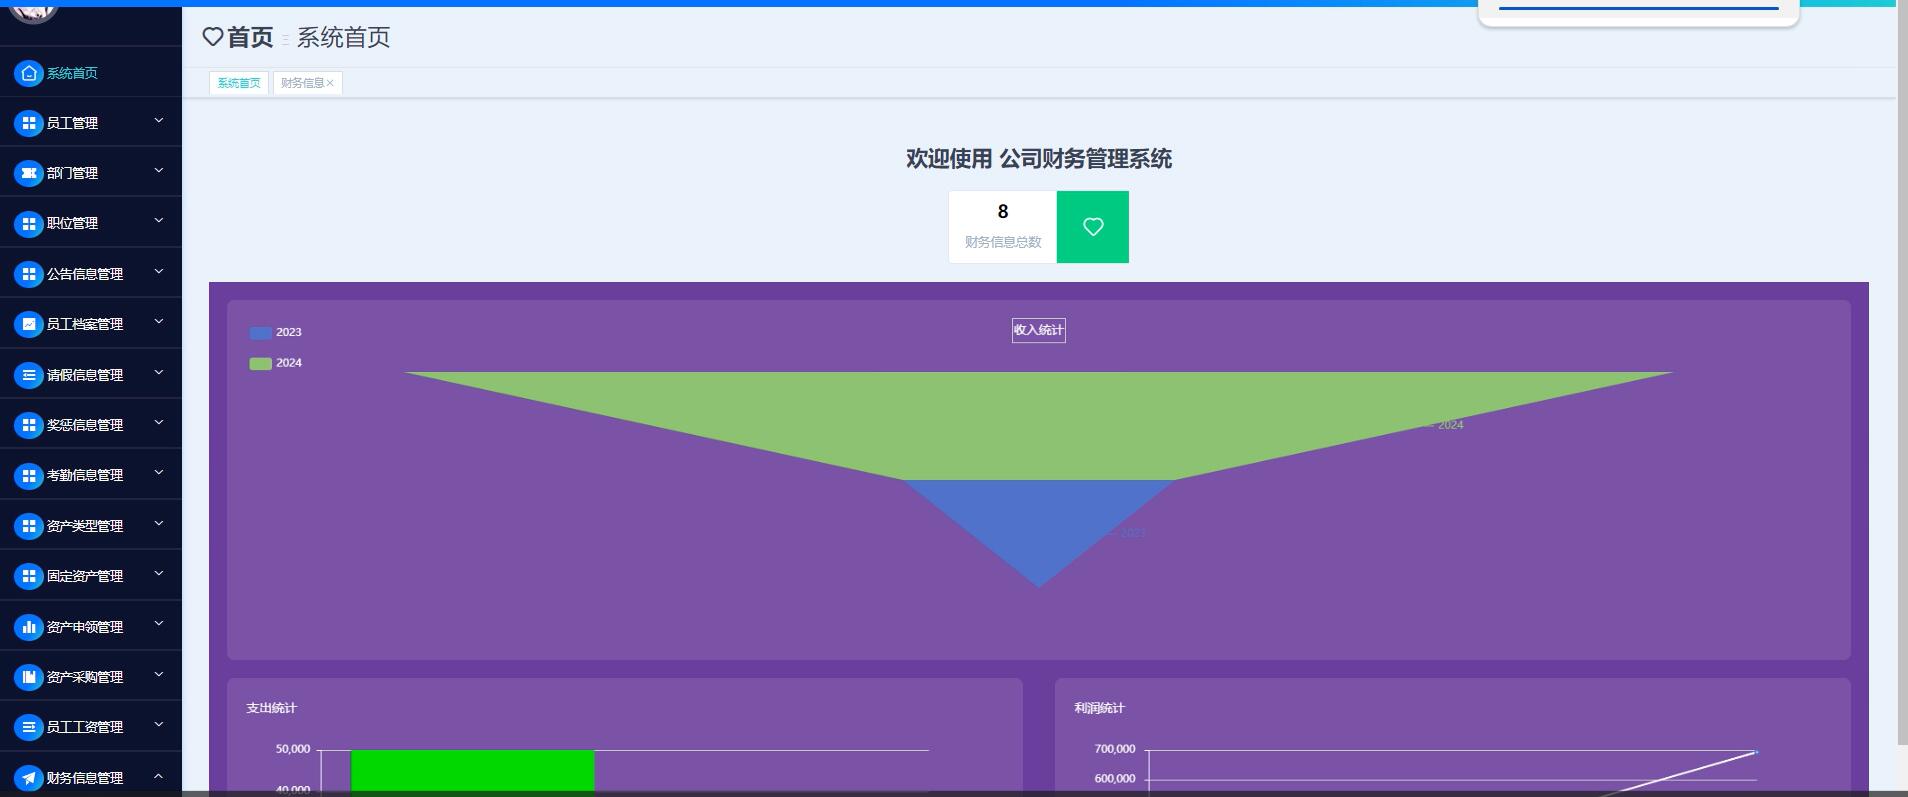
Task: Click the heart icon next to 首页 title
Action: pyautogui.click(x=213, y=37)
